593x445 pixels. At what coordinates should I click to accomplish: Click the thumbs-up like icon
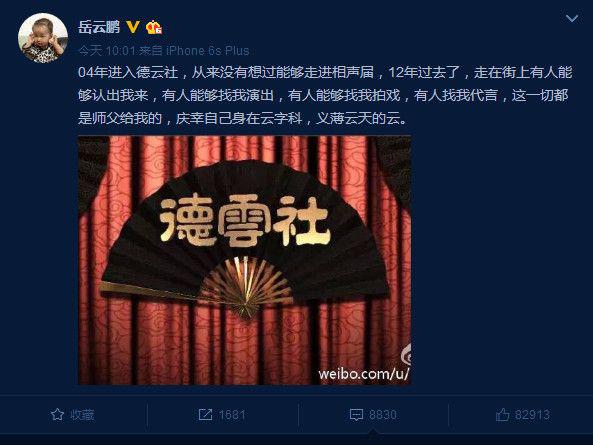coord(502,415)
